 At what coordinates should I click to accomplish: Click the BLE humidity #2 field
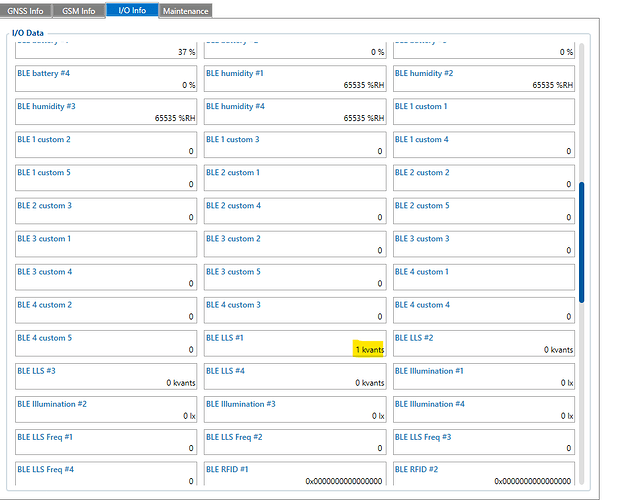pos(484,79)
